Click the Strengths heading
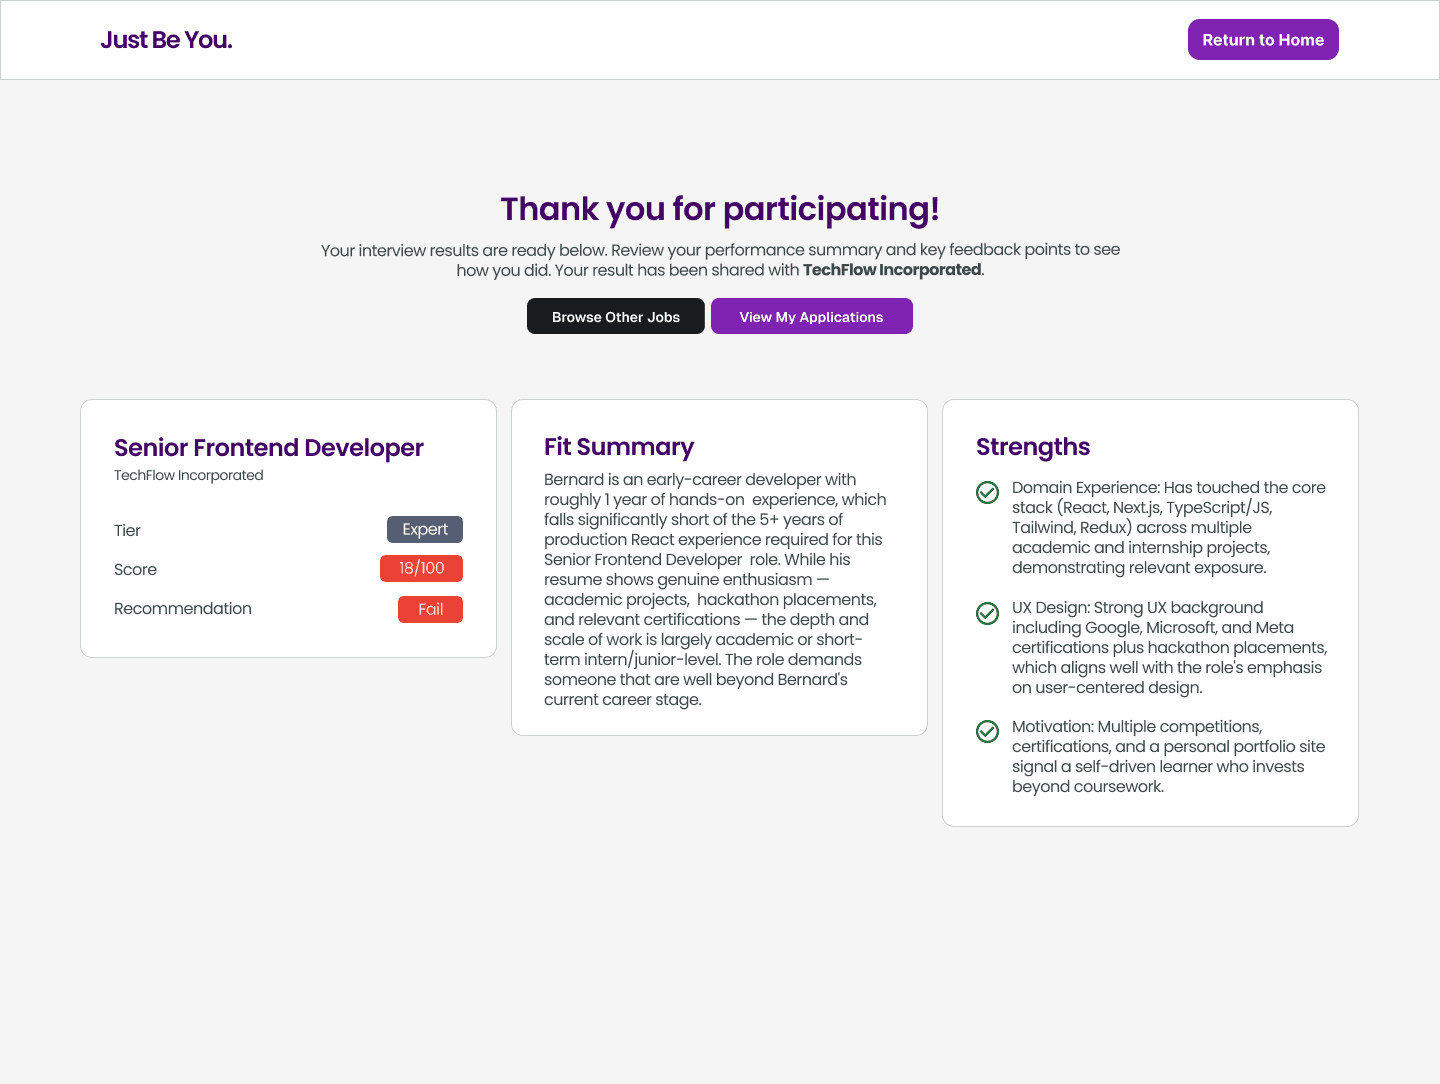Screen dimensions: 1440x1084 1033,447
